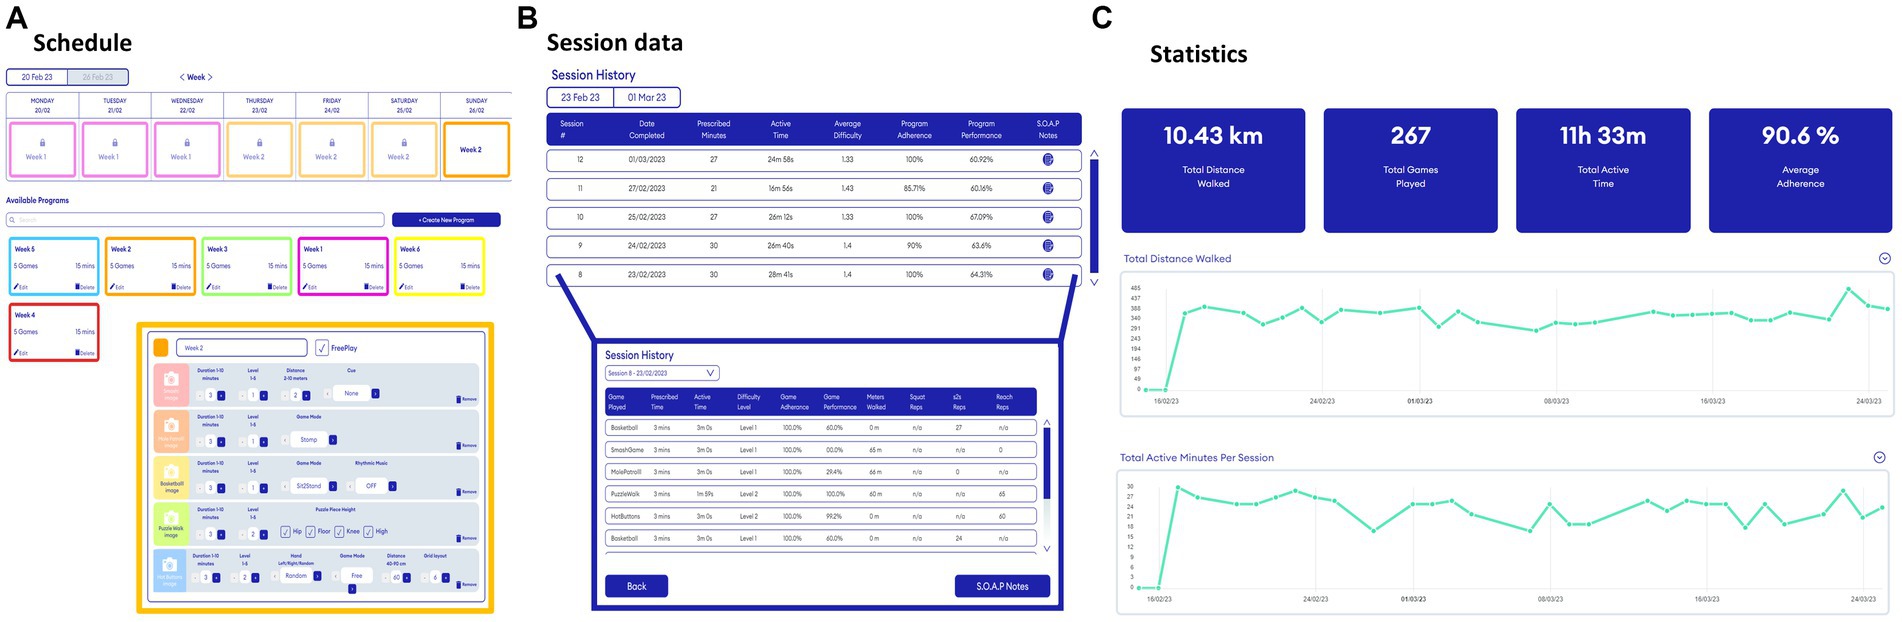Open S.O.A.P notes icon for session 12
The height and width of the screenshot is (622, 1902).
coord(1047,160)
